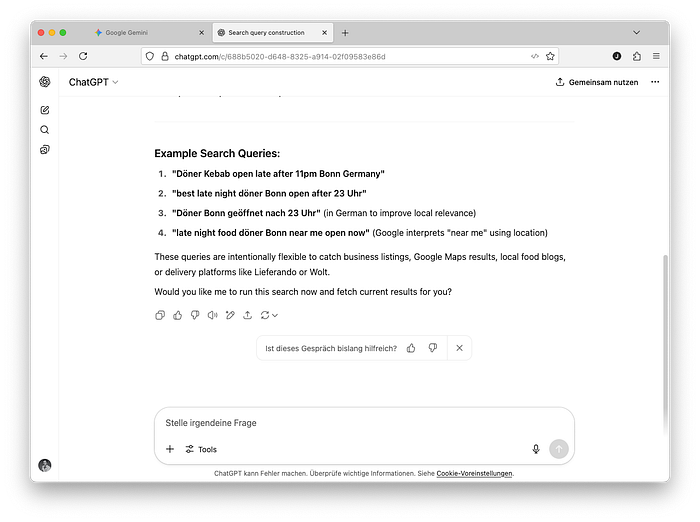
Task: Open a new browser tab
Action: click(345, 33)
